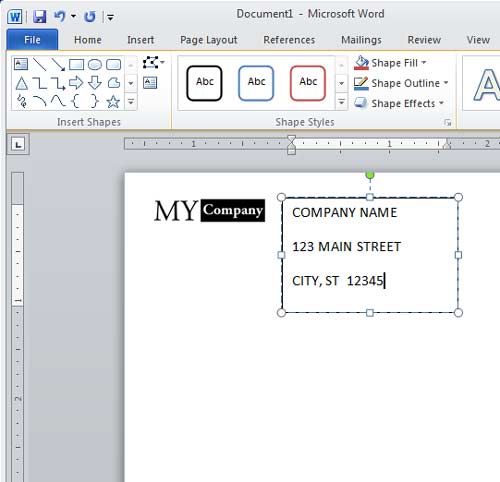Click the MY Company logo image
The image size is (500, 482).
coord(209,210)
